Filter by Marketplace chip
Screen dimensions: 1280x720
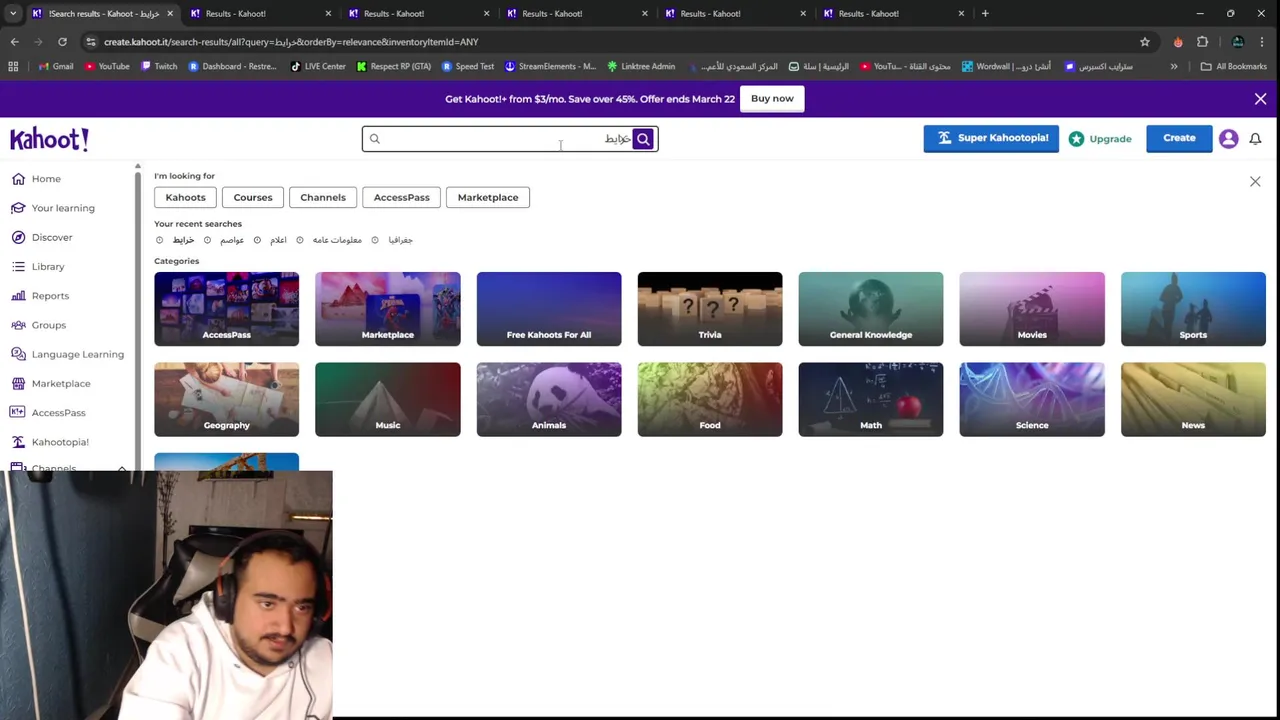point(488,197)
